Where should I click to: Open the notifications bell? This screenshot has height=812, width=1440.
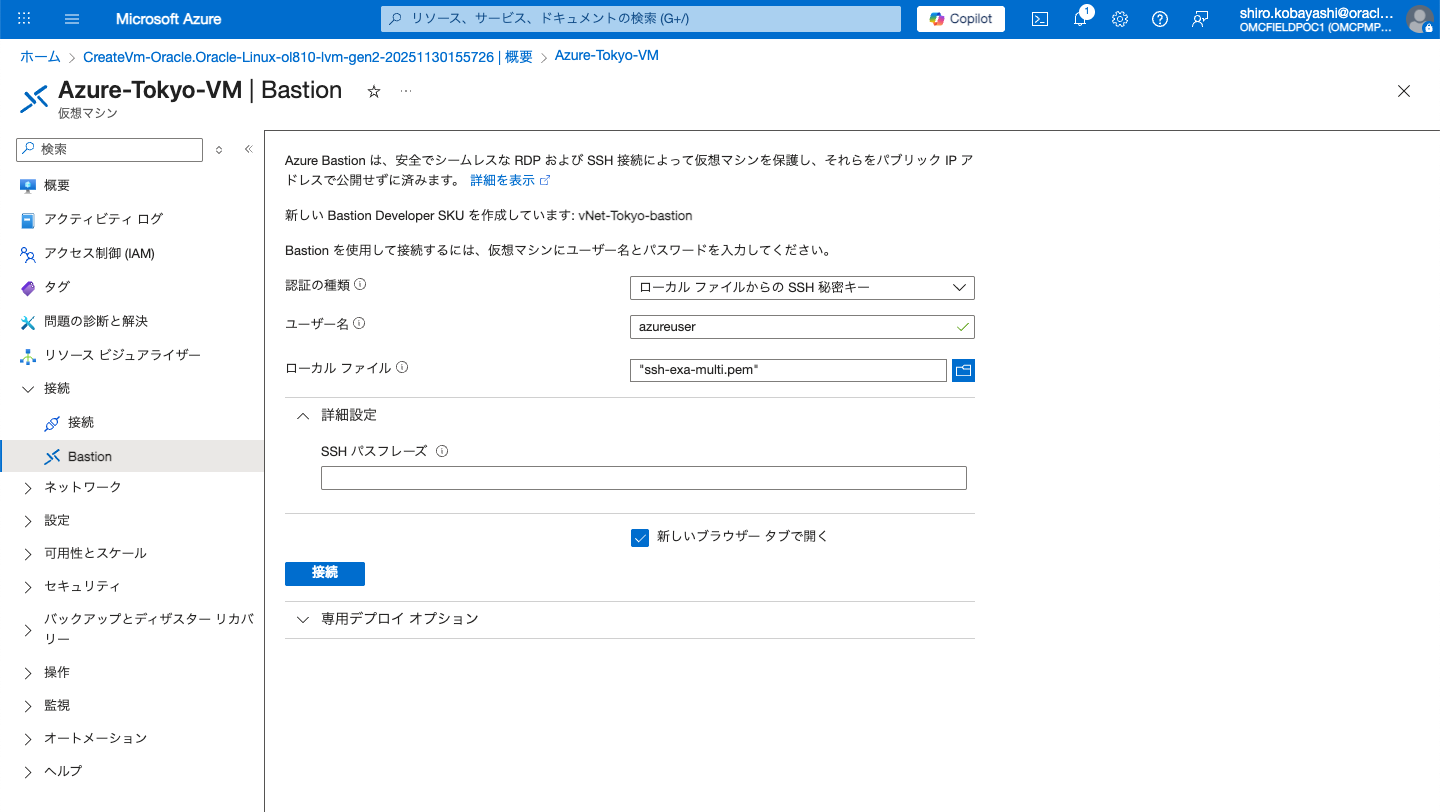(x=1080, y=19)
